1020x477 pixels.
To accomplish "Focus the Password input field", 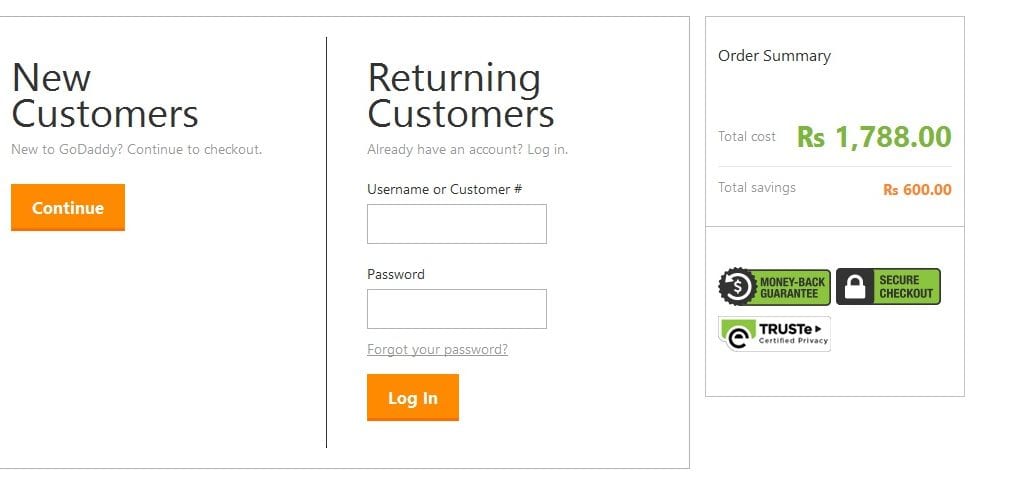I will click(456, 309).
